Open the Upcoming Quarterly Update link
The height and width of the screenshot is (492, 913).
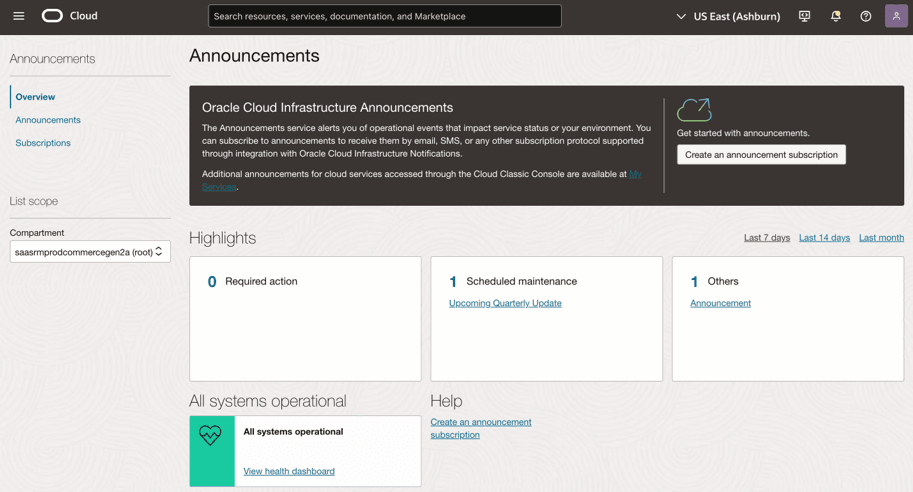click(x=505, y=303)
